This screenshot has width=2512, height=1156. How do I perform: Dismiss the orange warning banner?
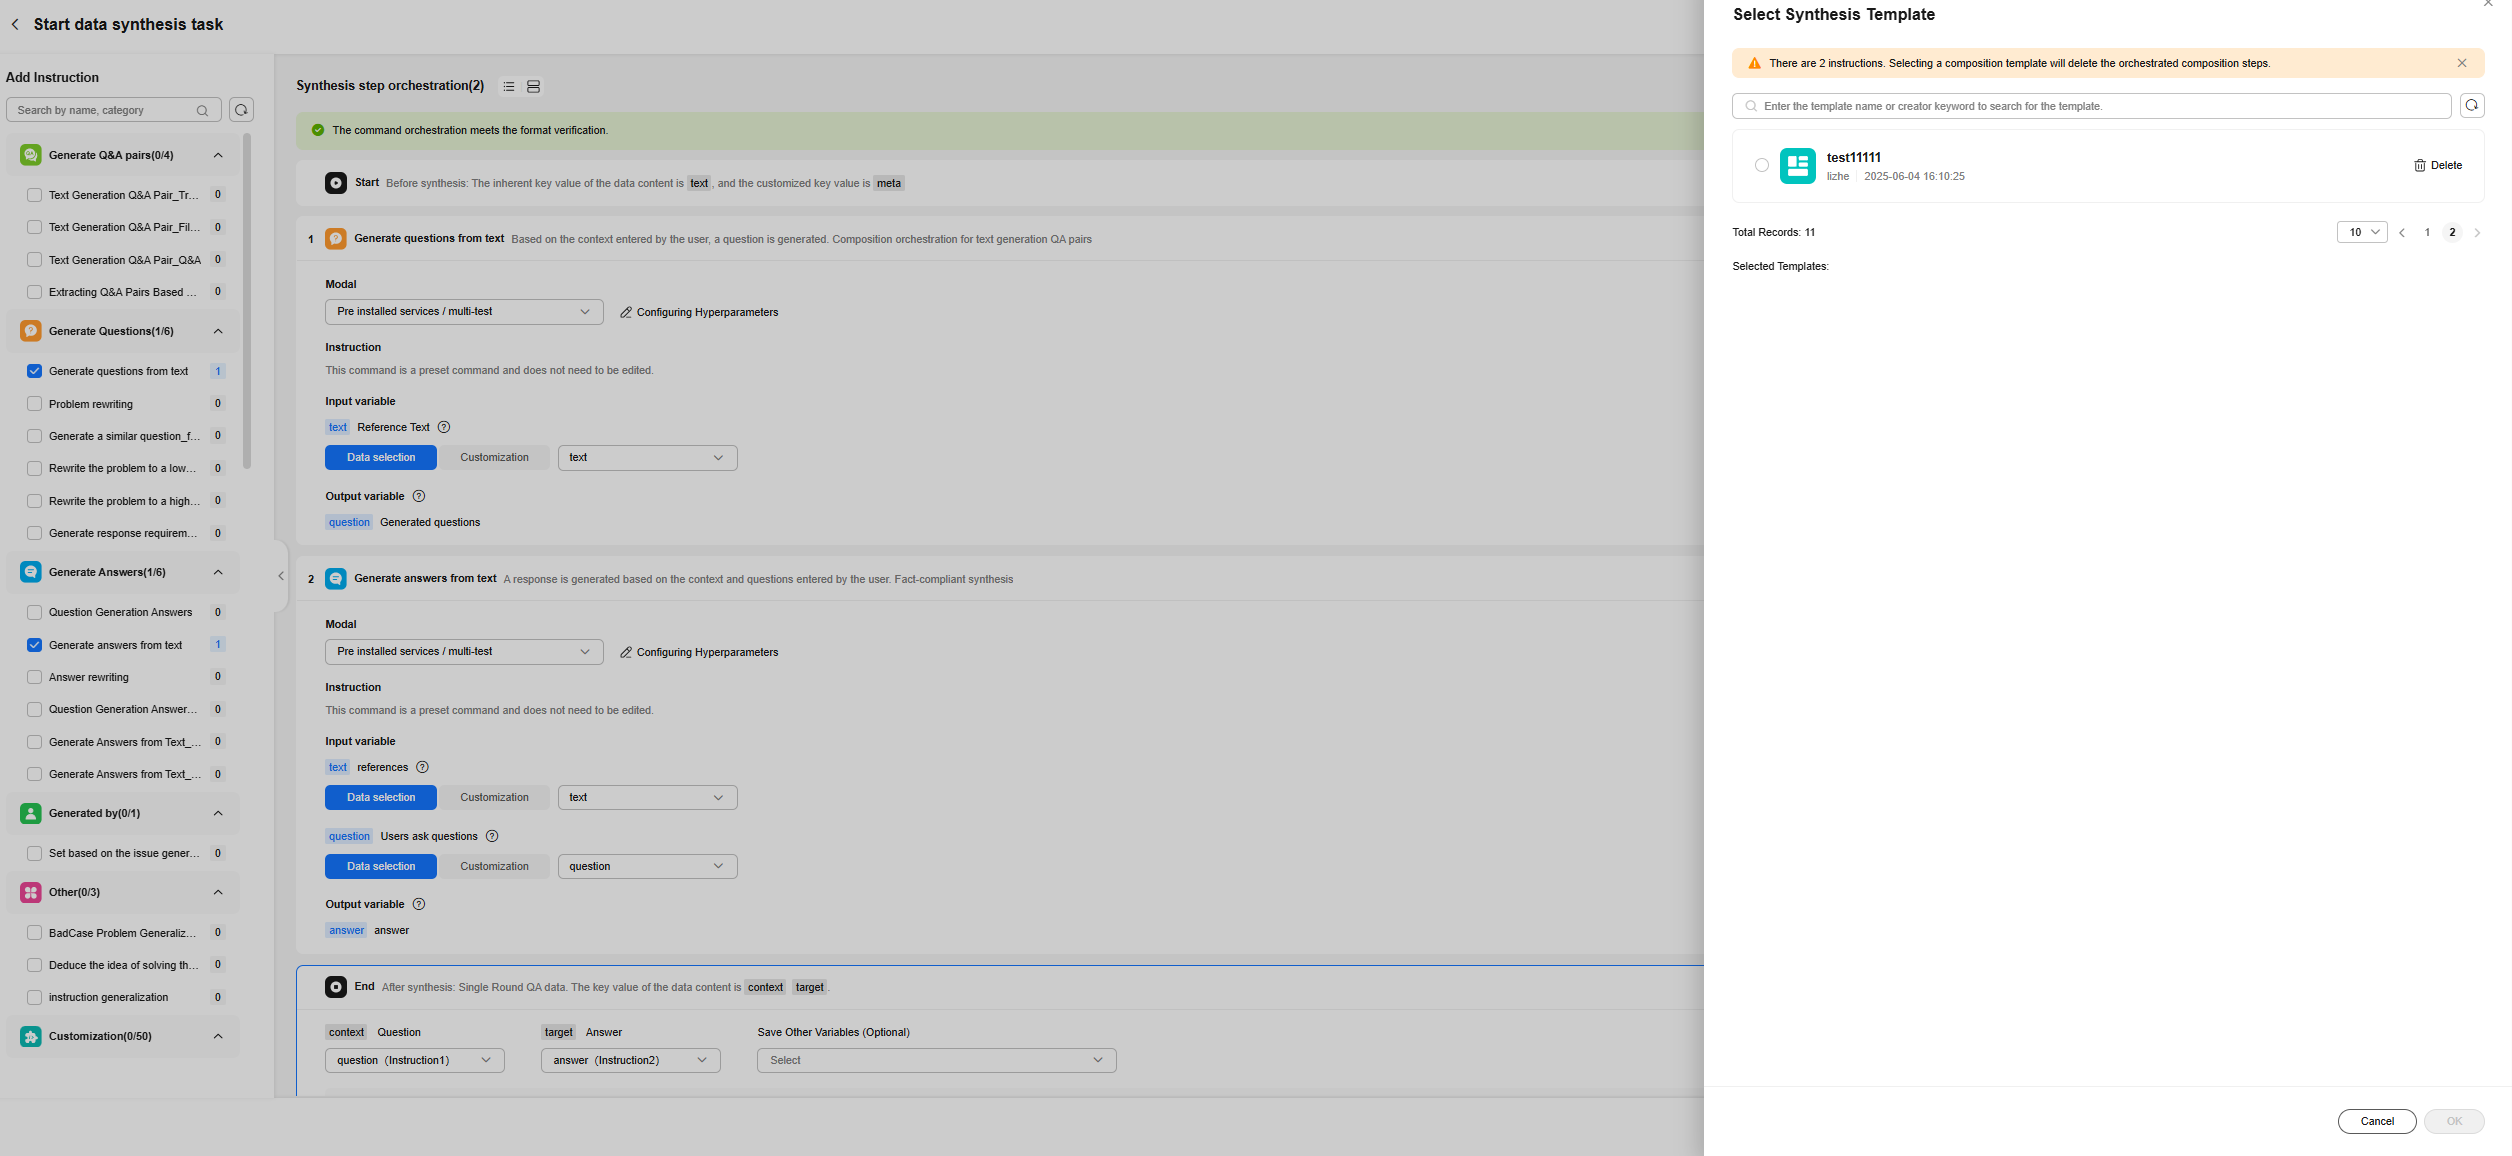2462,63
